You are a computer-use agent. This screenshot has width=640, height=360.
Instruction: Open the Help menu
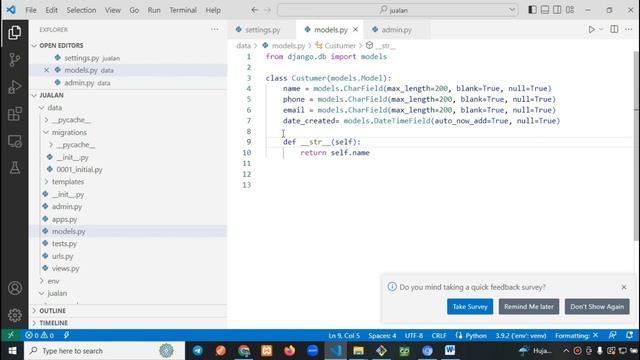point(213,10)
